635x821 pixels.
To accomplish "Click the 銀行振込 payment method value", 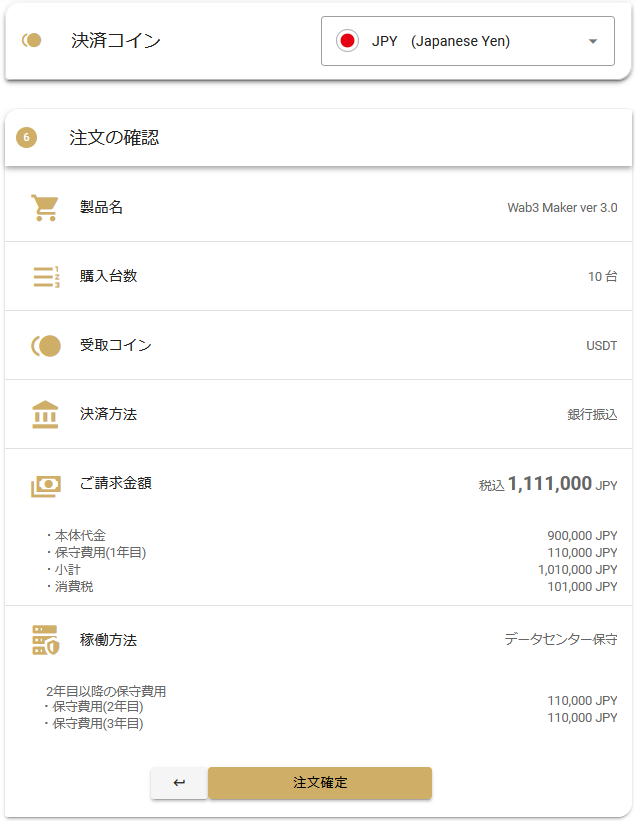I will (592, 415).
